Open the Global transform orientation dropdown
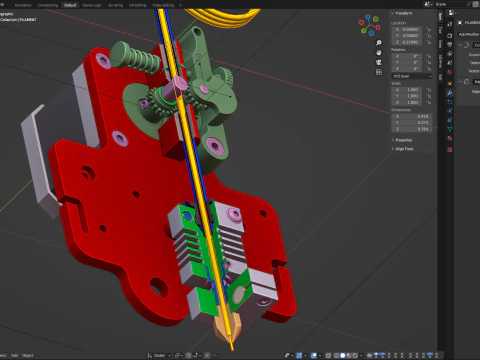Viewport: 480px width, 360px height. point(159,355)
